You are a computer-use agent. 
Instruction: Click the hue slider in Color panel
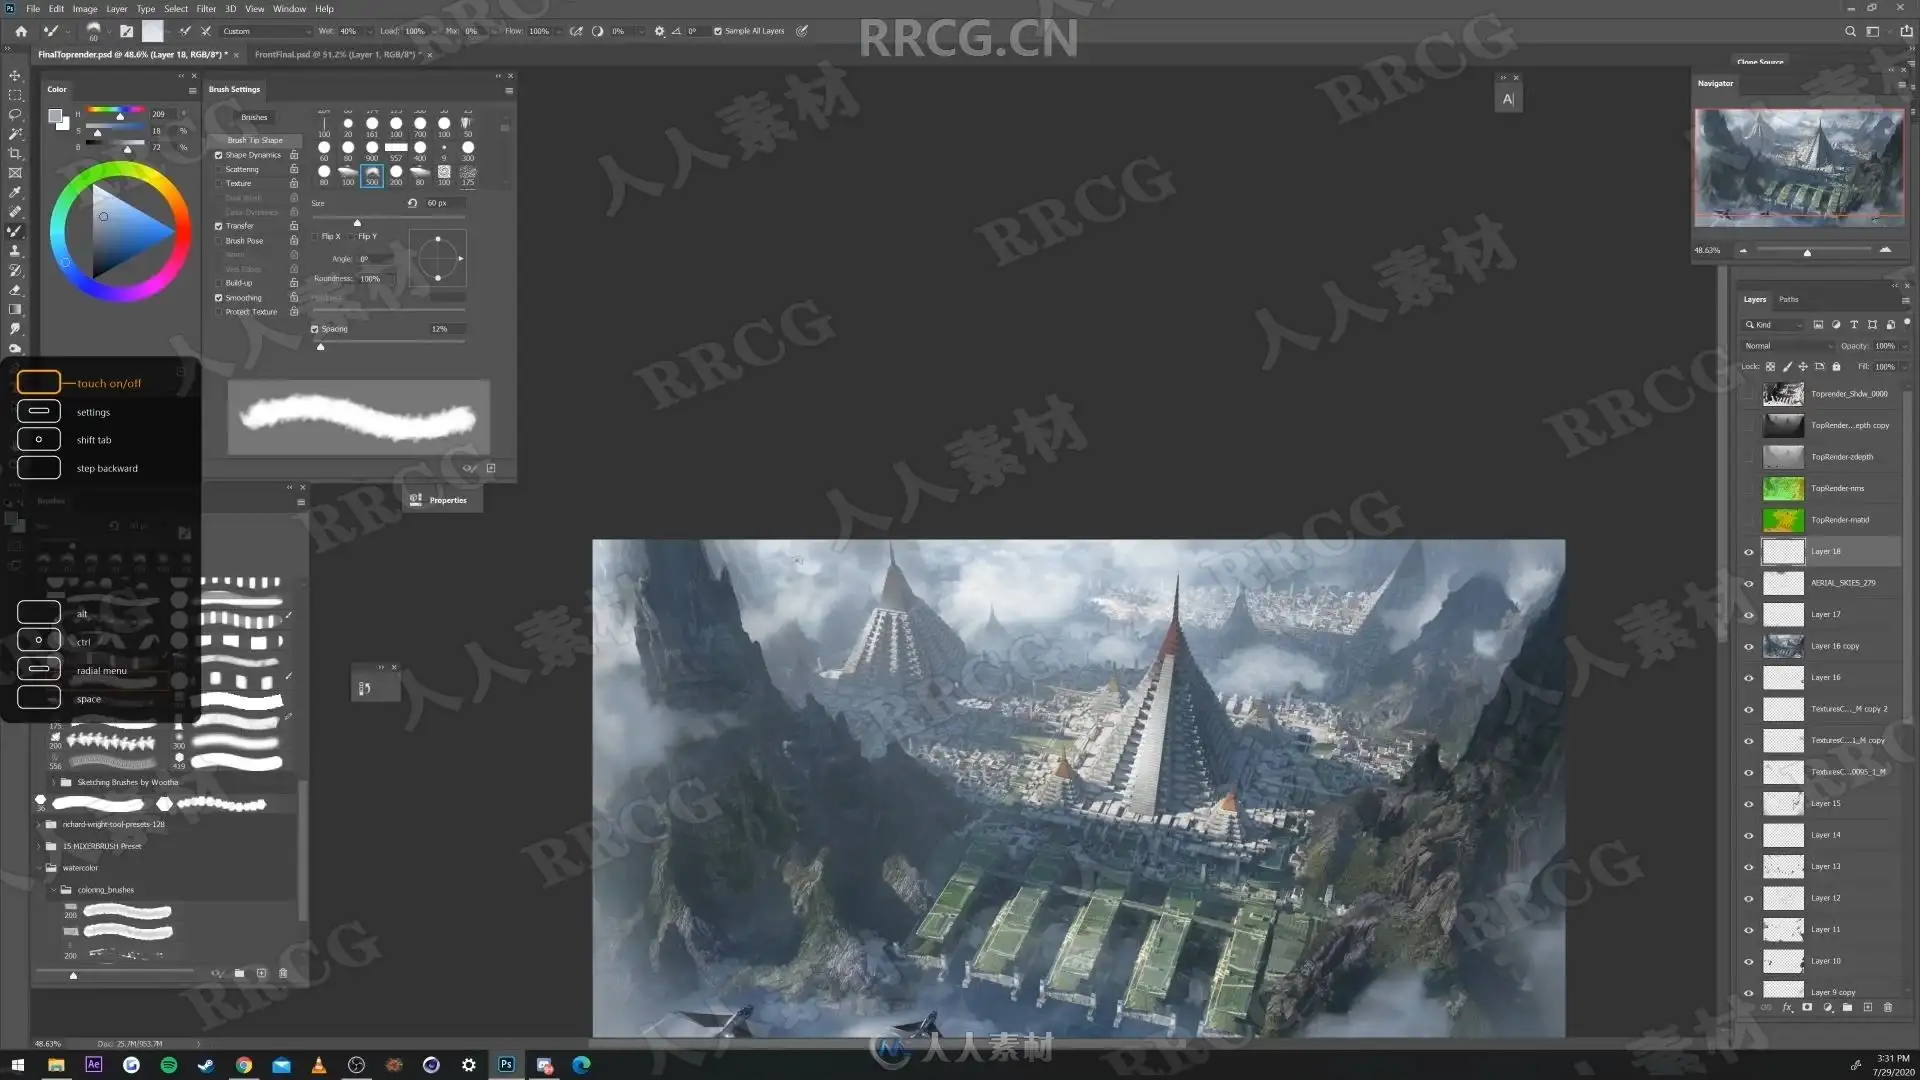116,109
